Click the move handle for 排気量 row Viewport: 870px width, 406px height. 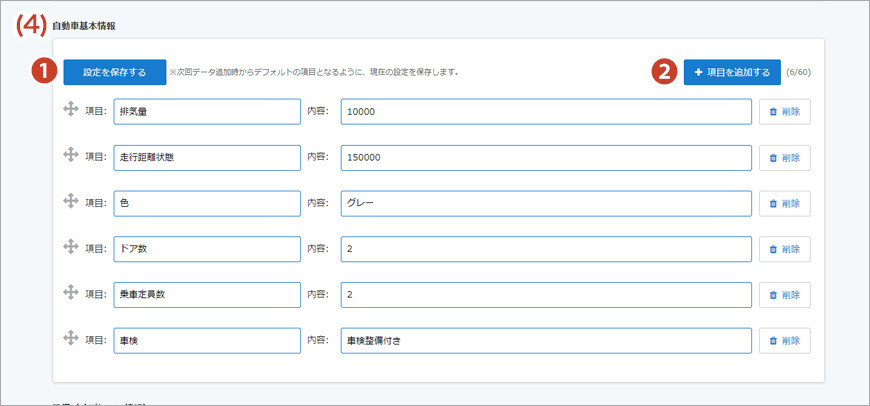click(71, 110)
